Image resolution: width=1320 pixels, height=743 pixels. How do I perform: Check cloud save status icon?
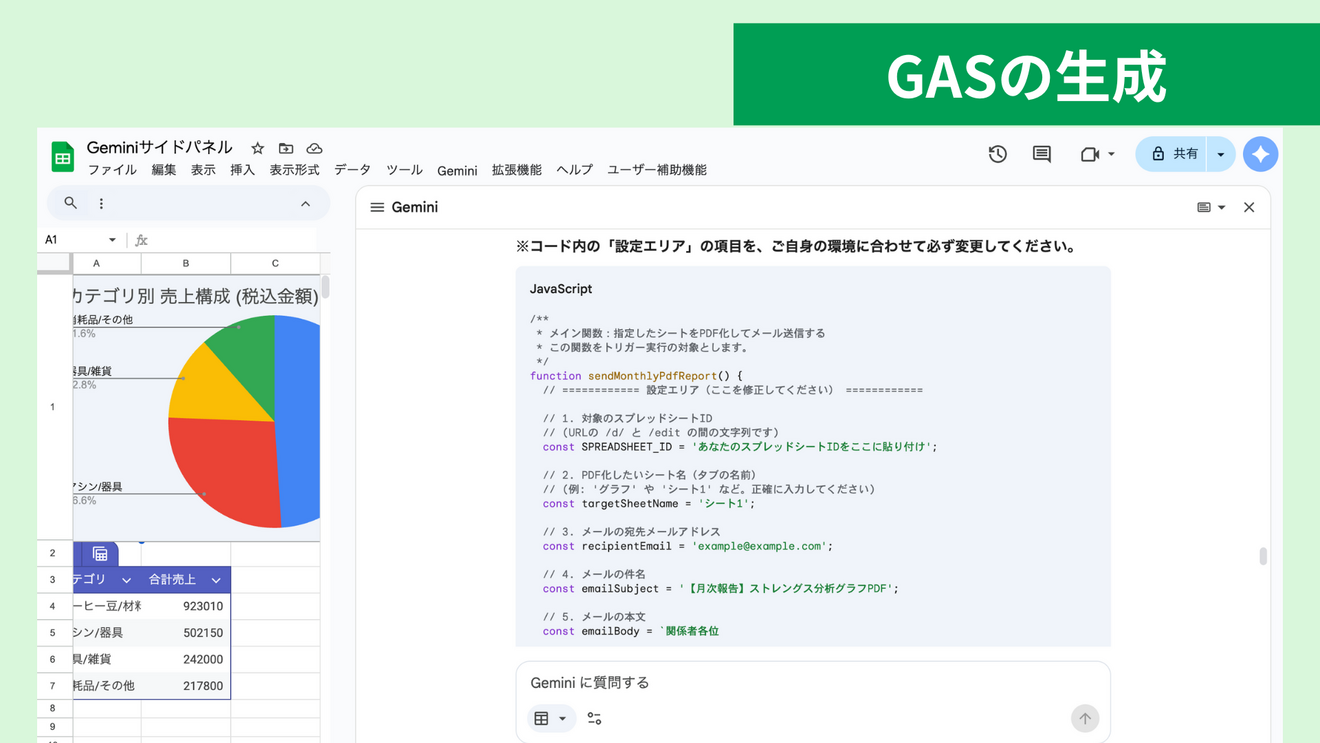pos(314,148)
